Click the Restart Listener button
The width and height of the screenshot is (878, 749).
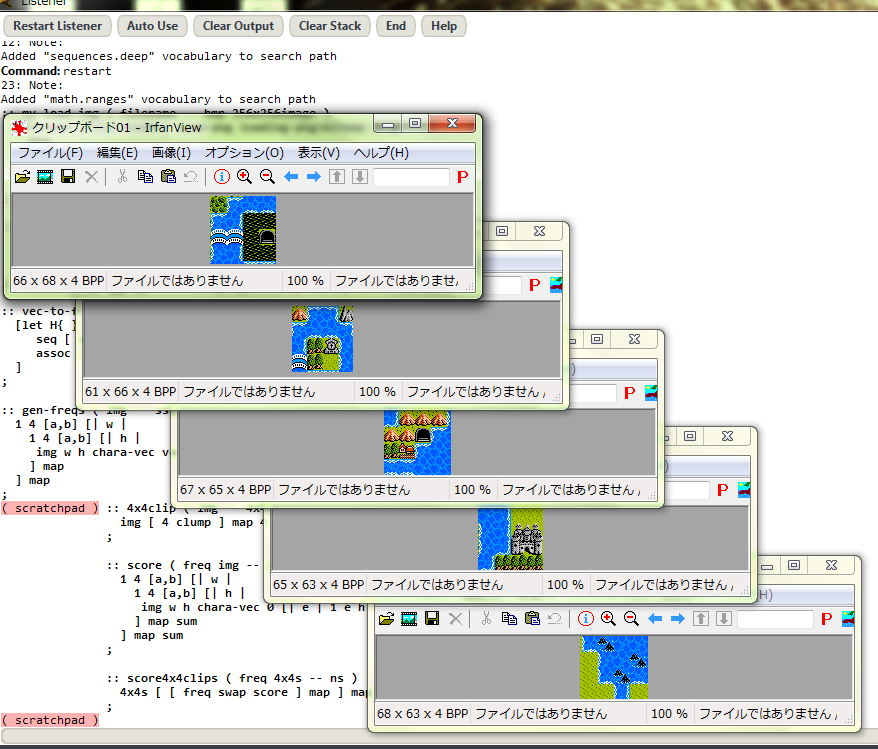point(57,26)
